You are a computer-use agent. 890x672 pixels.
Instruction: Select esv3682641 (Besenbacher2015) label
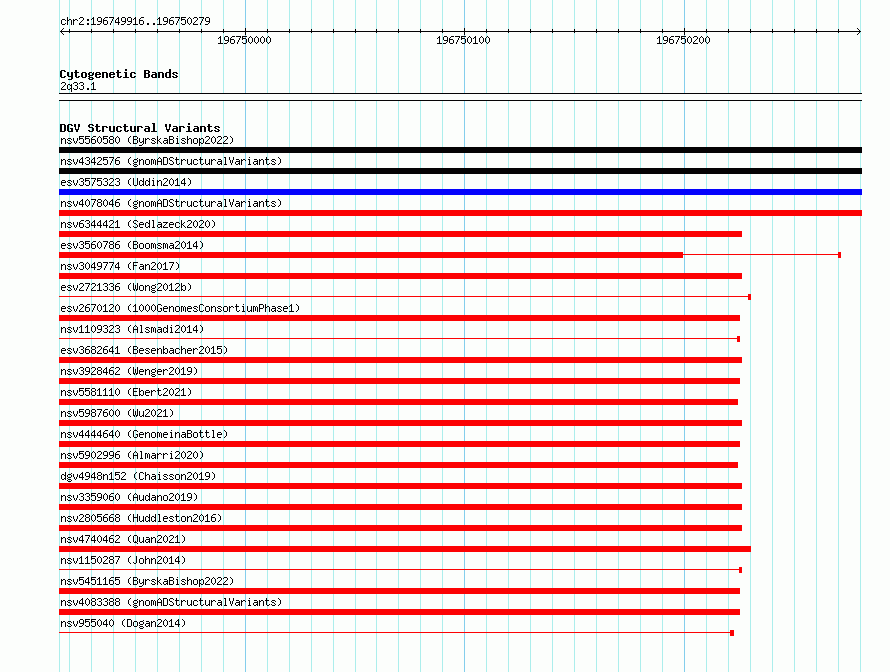click(x=144, y=350)
